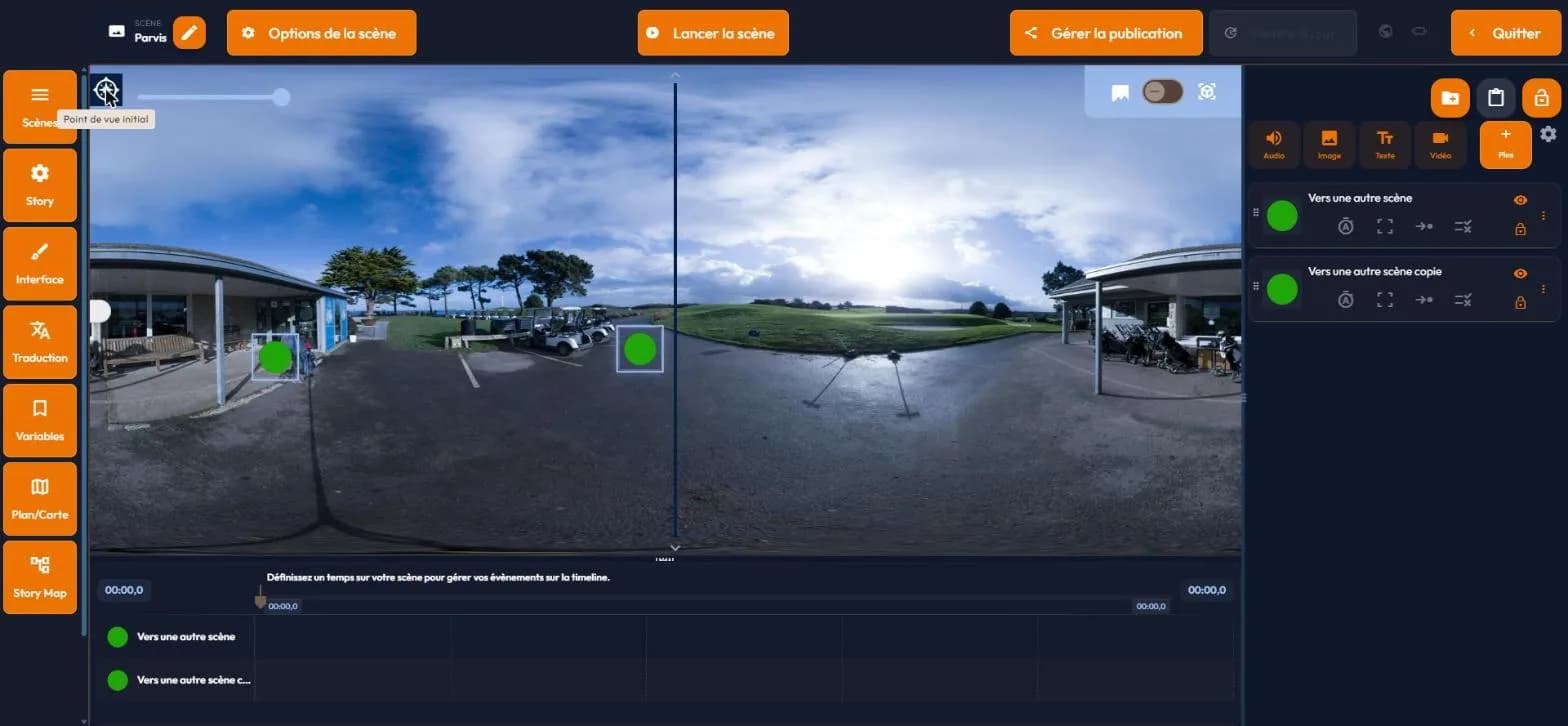Open three-dot menu of 'Vers une autre scène'
Screen dimensions: 1568x726
tap(1543, 215)
